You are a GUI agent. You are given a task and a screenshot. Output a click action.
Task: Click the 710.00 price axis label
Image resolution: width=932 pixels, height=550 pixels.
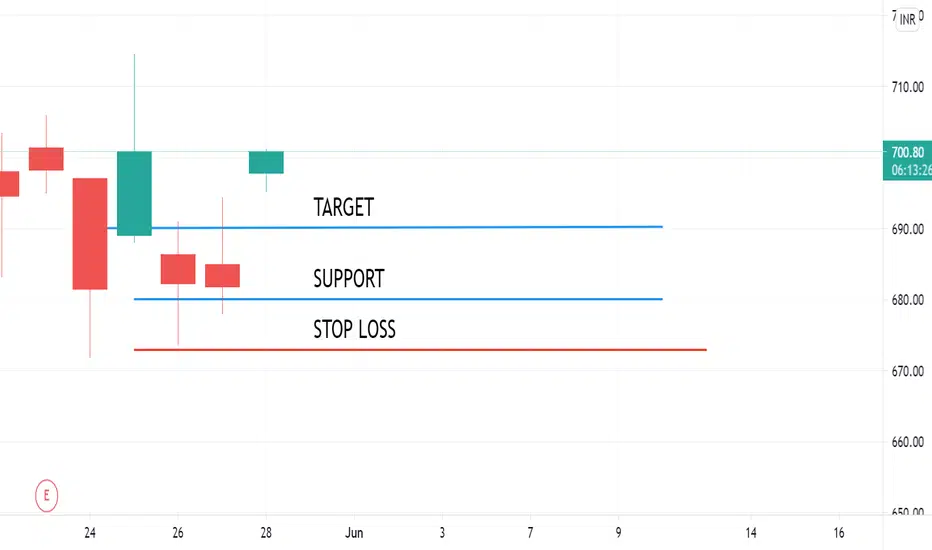click(x=908, y=87)
